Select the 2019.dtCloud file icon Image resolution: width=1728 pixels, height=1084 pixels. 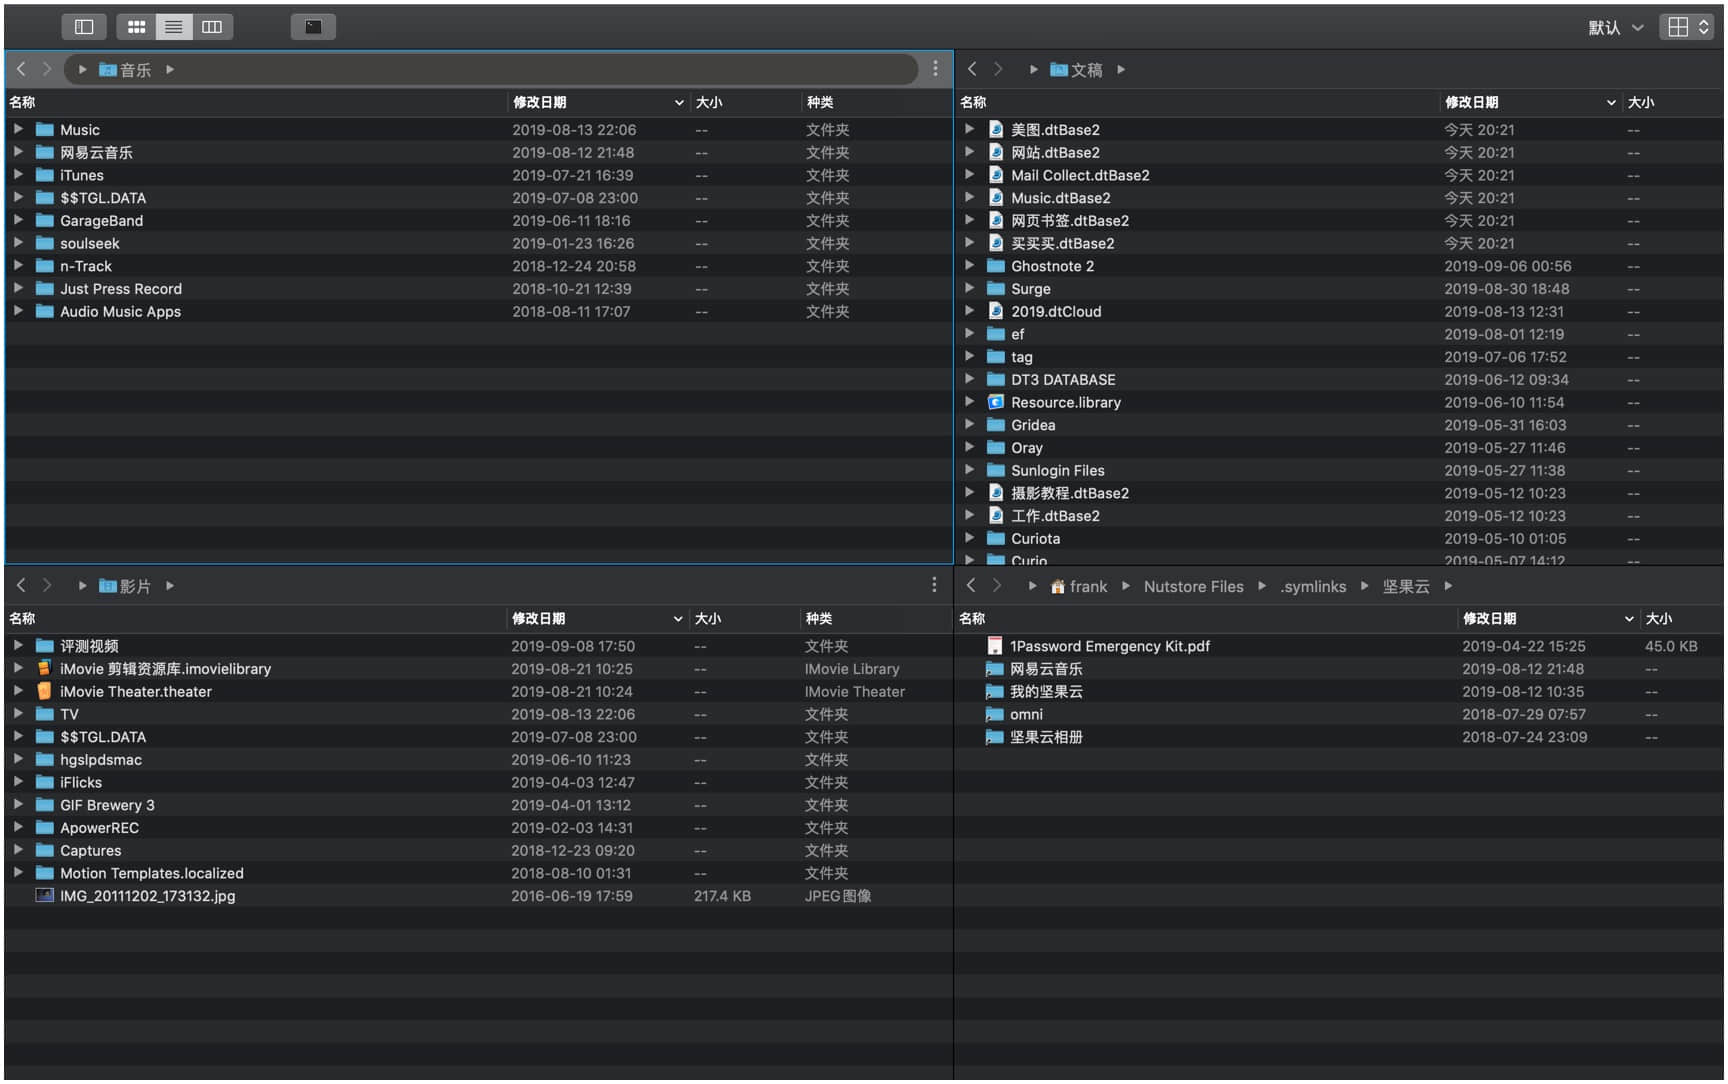click(996, 311)
